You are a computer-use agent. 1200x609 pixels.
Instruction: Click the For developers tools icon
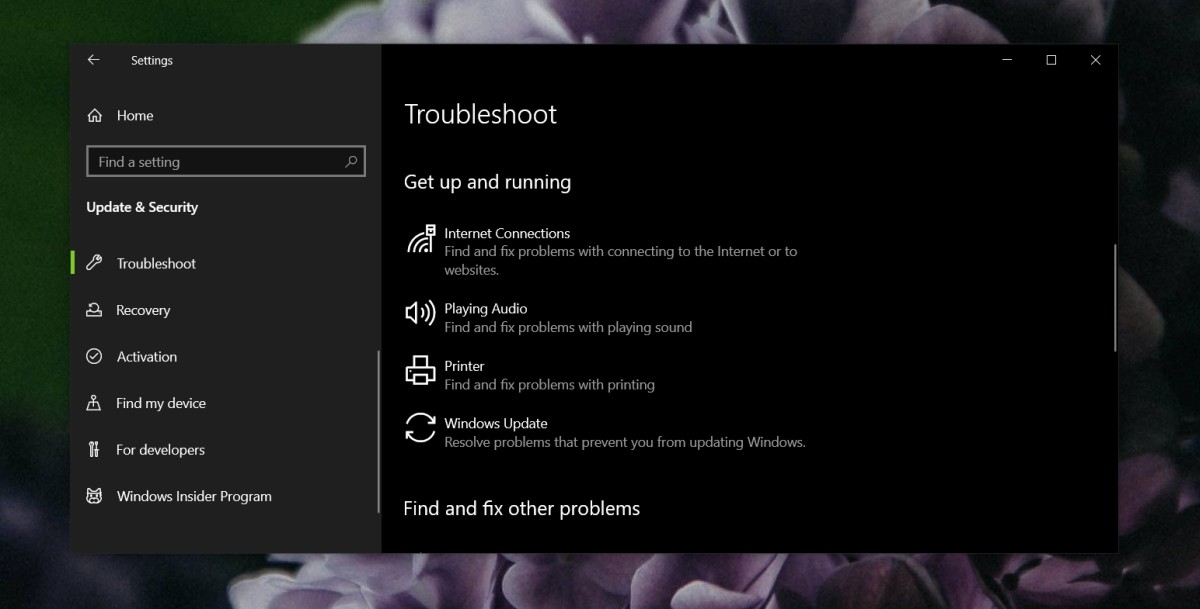click(x=94, y=449)
